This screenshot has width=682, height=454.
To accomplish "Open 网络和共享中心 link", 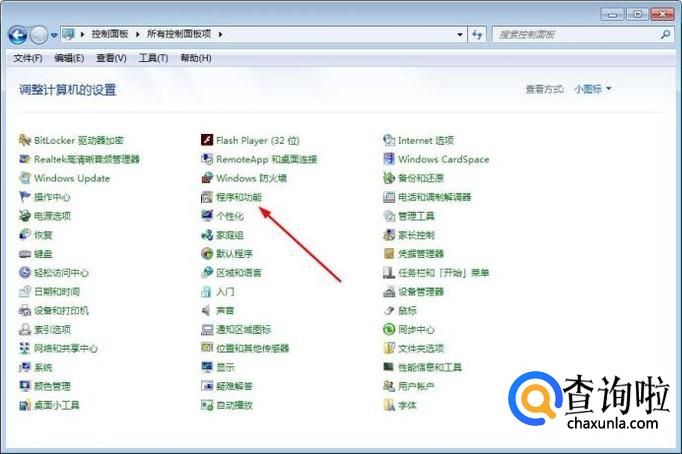I will [66, 348].
